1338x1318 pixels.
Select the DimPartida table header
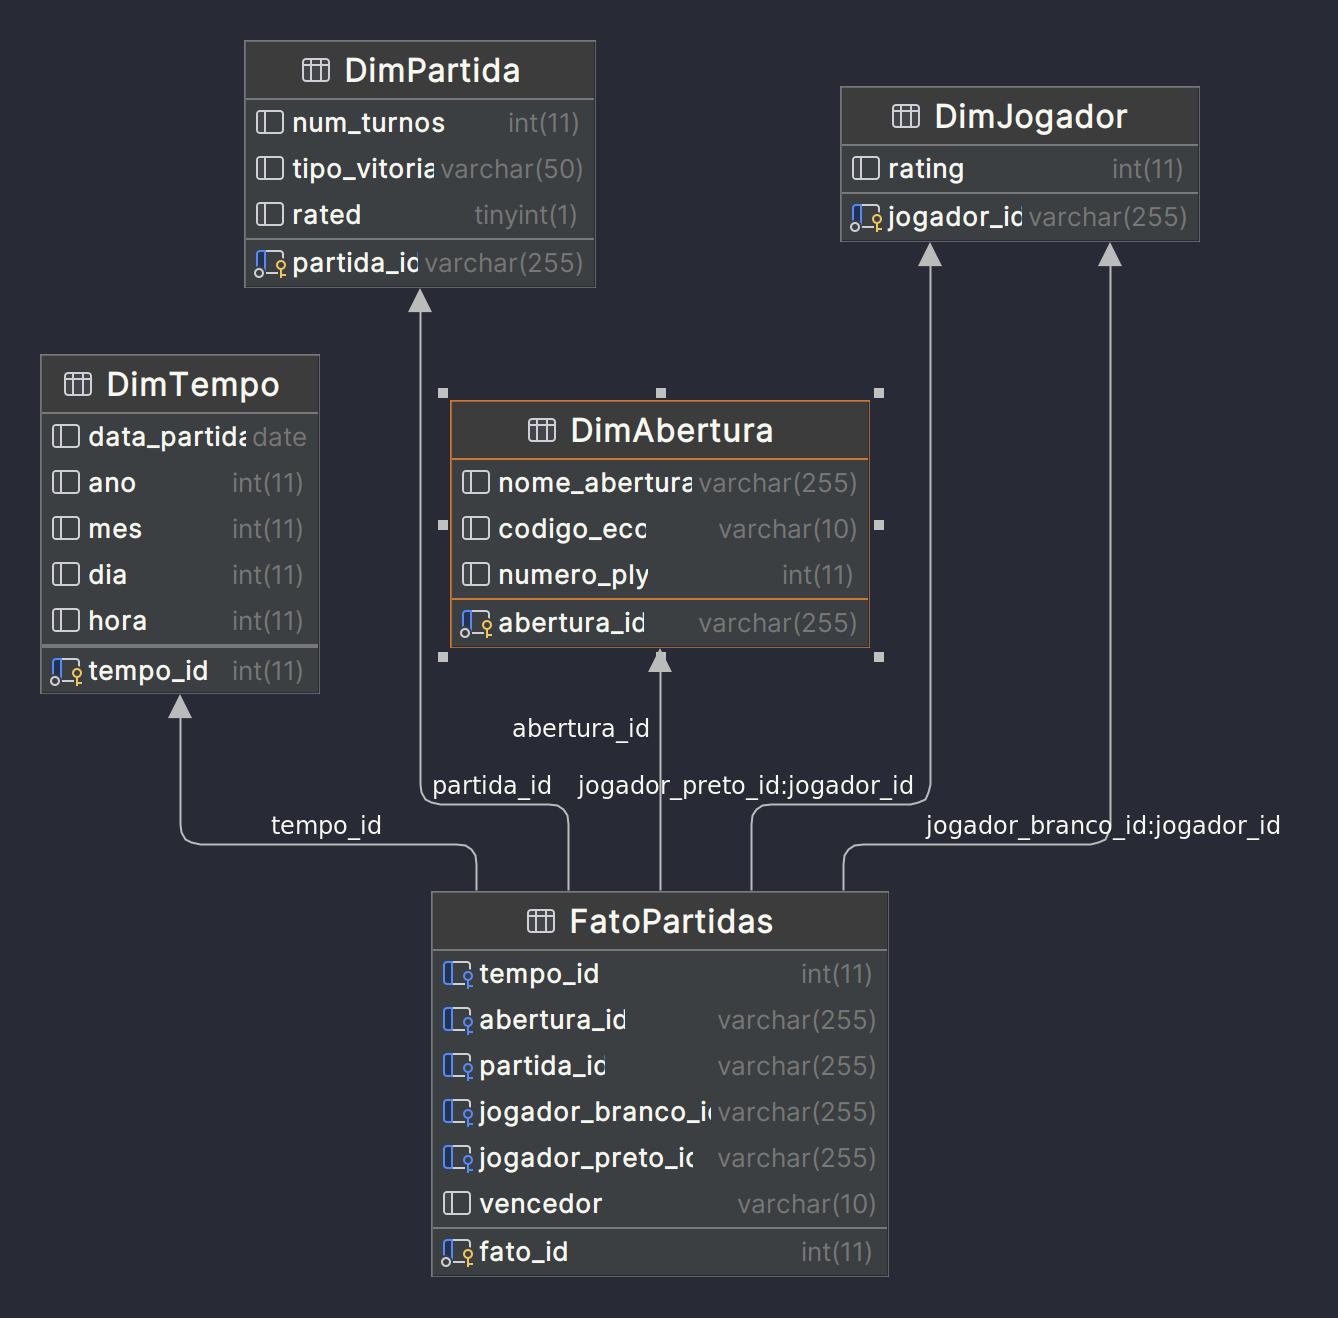(x=420, y=70)
